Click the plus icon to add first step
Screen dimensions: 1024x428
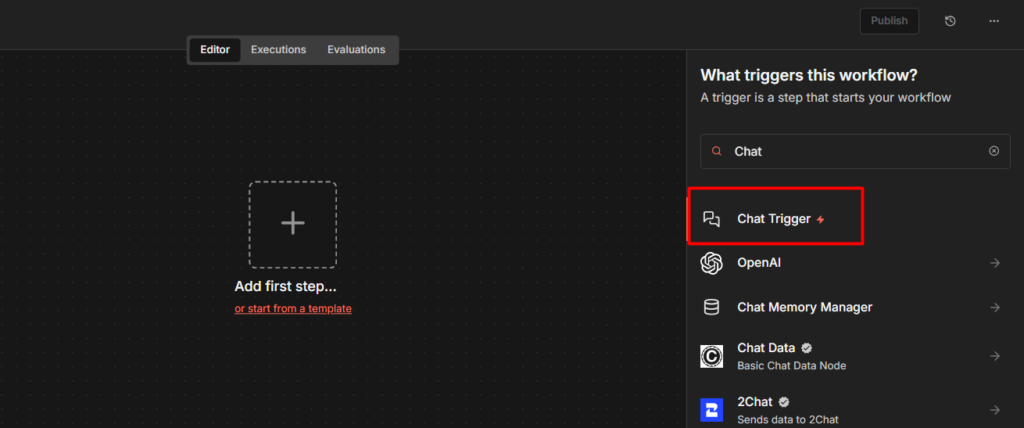[x=293, y=224]
